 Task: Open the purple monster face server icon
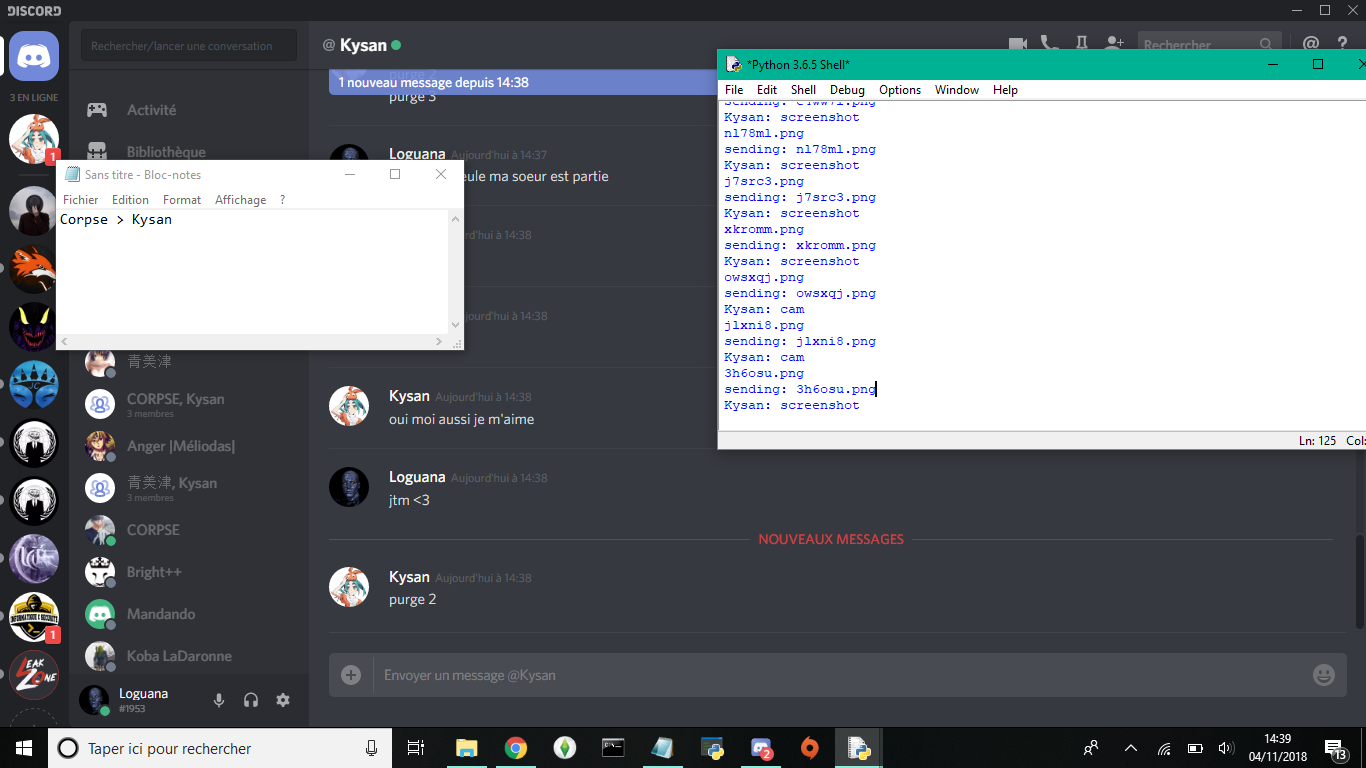point(34,327)
